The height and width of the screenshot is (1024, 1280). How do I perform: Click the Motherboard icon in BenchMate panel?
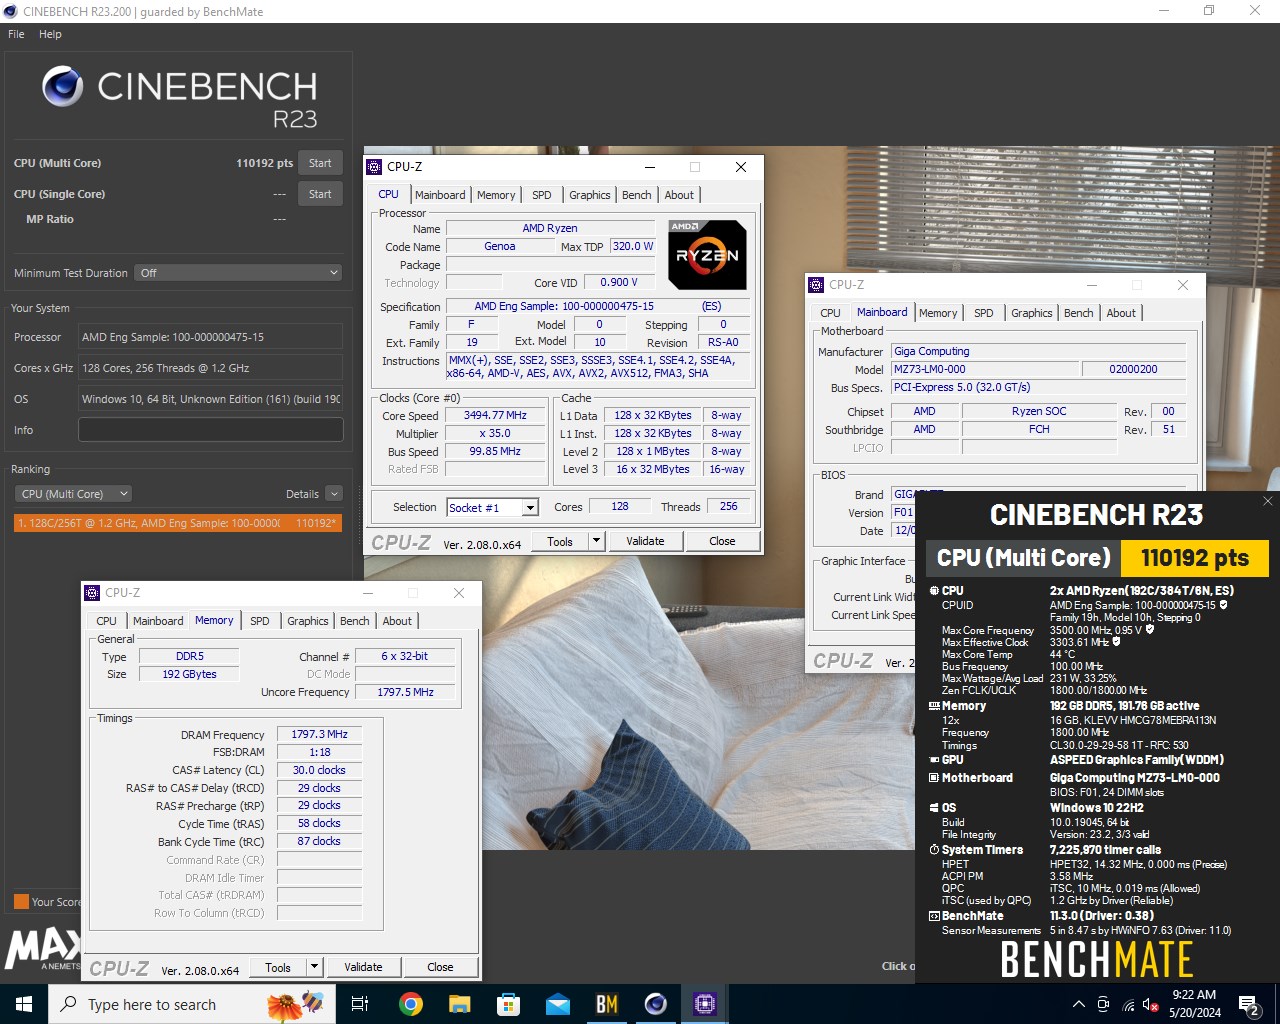[934, 778]
